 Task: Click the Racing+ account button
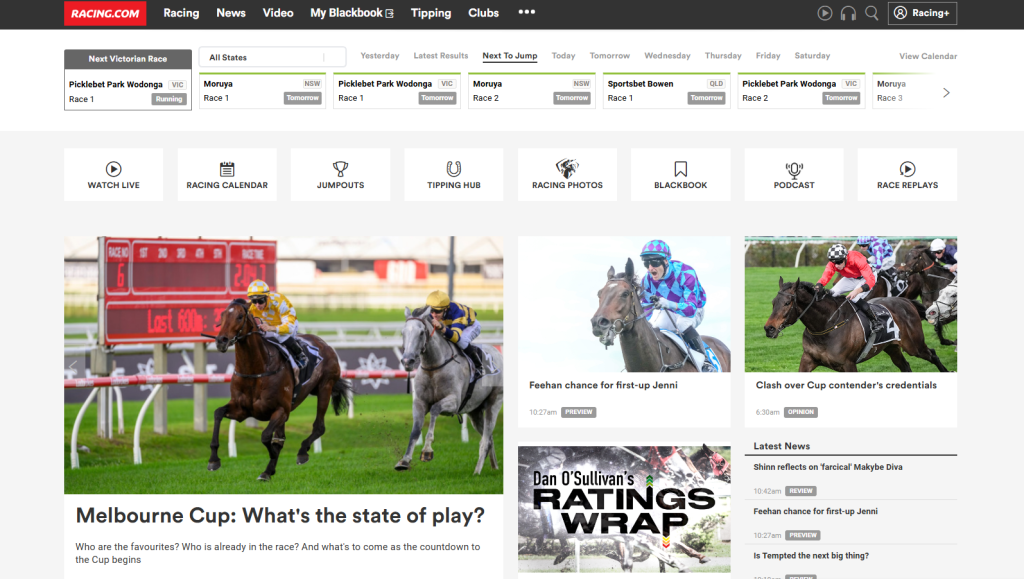922,13
